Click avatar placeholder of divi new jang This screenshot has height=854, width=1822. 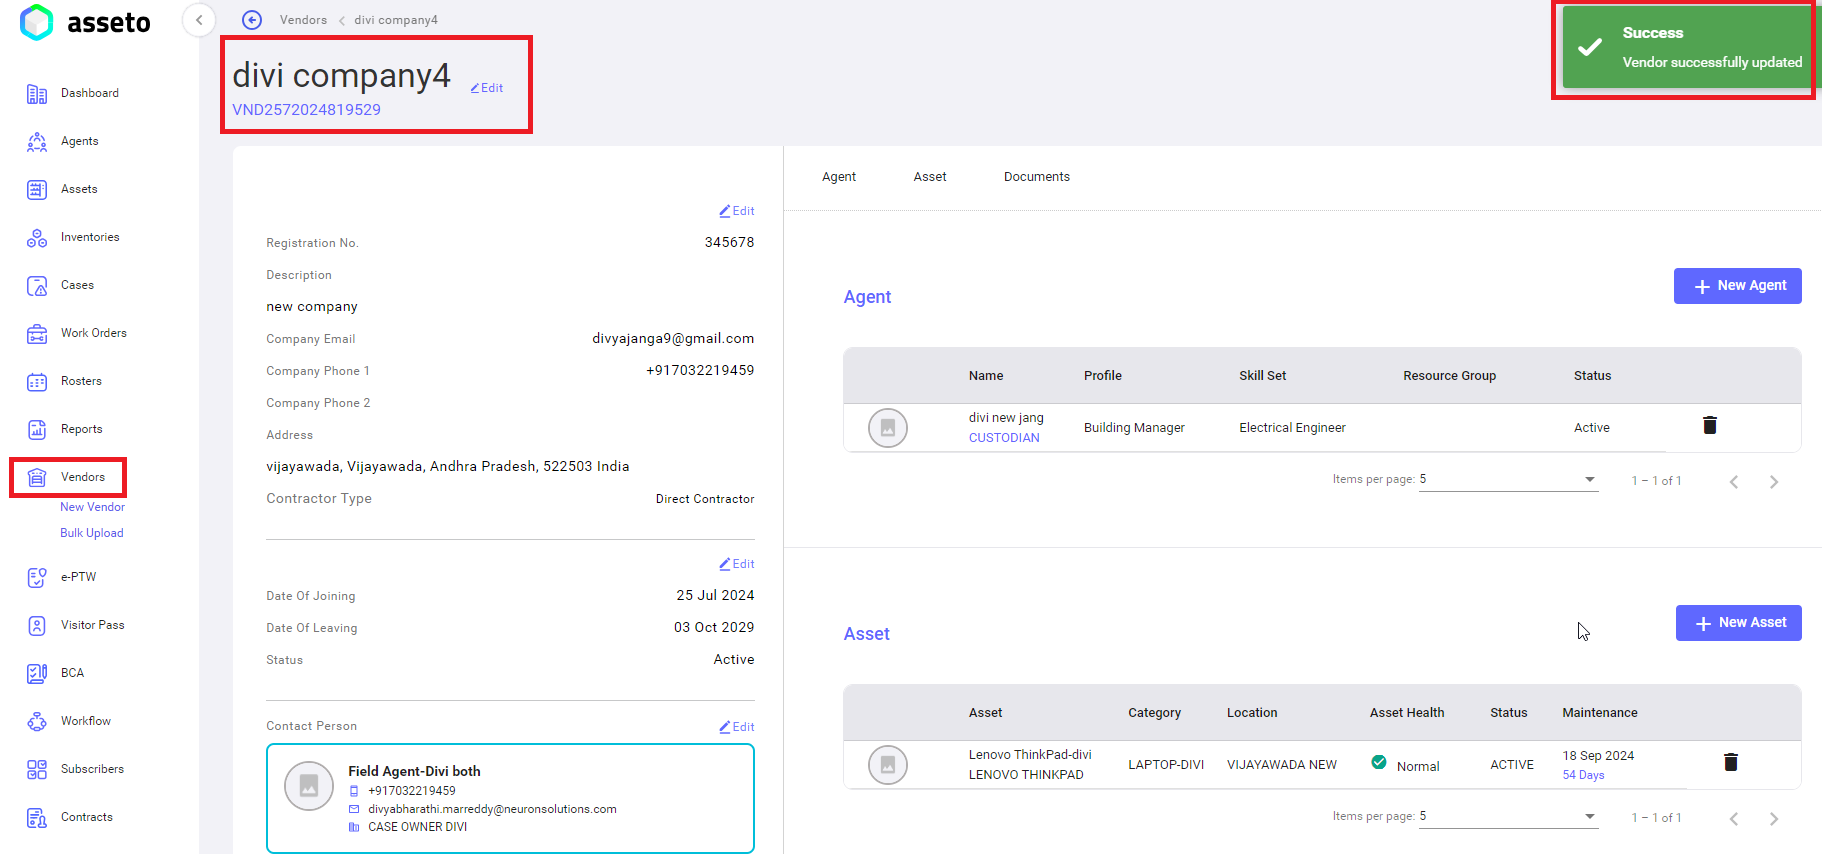887,428
